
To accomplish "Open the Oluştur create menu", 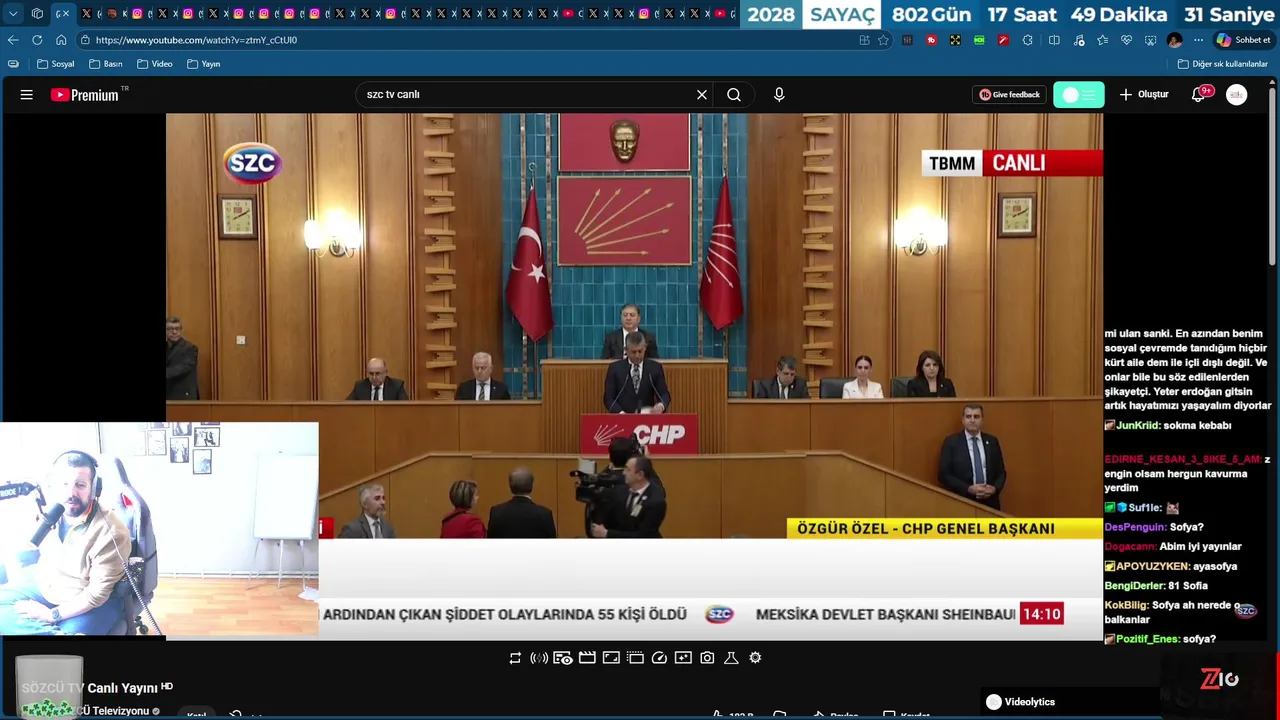I will [x=1144, y=95].
